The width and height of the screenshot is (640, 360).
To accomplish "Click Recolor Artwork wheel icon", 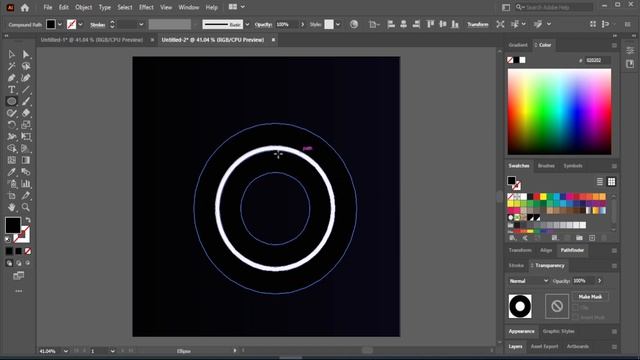I will tap(354, 24).
